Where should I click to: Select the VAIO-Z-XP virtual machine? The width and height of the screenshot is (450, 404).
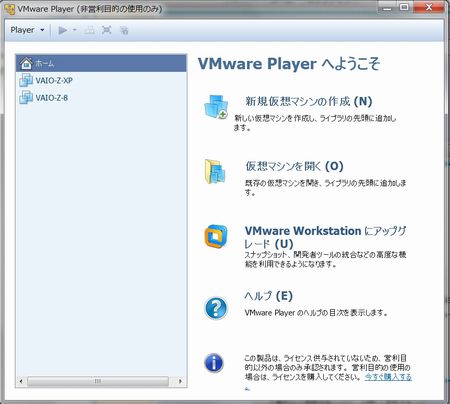click(101, 80)
